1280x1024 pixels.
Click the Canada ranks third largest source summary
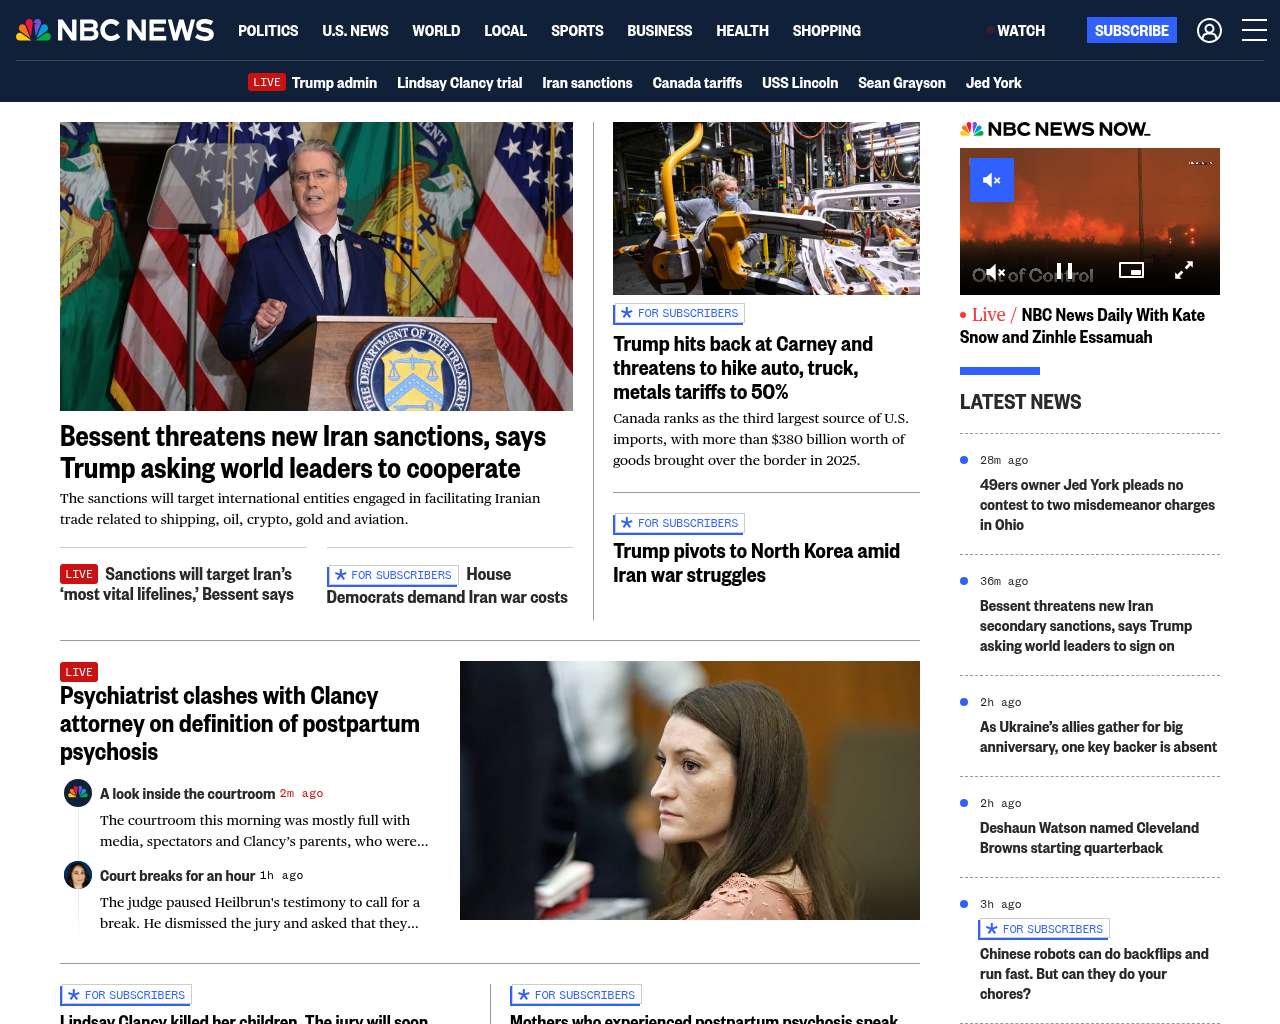(x=761, y=439)
